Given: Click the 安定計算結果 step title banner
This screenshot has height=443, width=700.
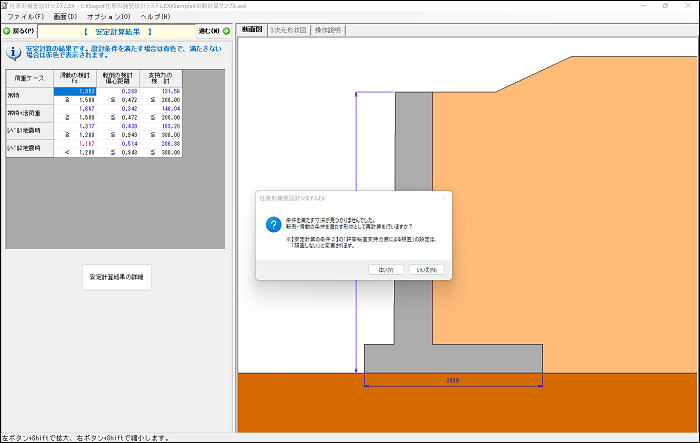Looking at the screenshot, I should pos(117,32).
